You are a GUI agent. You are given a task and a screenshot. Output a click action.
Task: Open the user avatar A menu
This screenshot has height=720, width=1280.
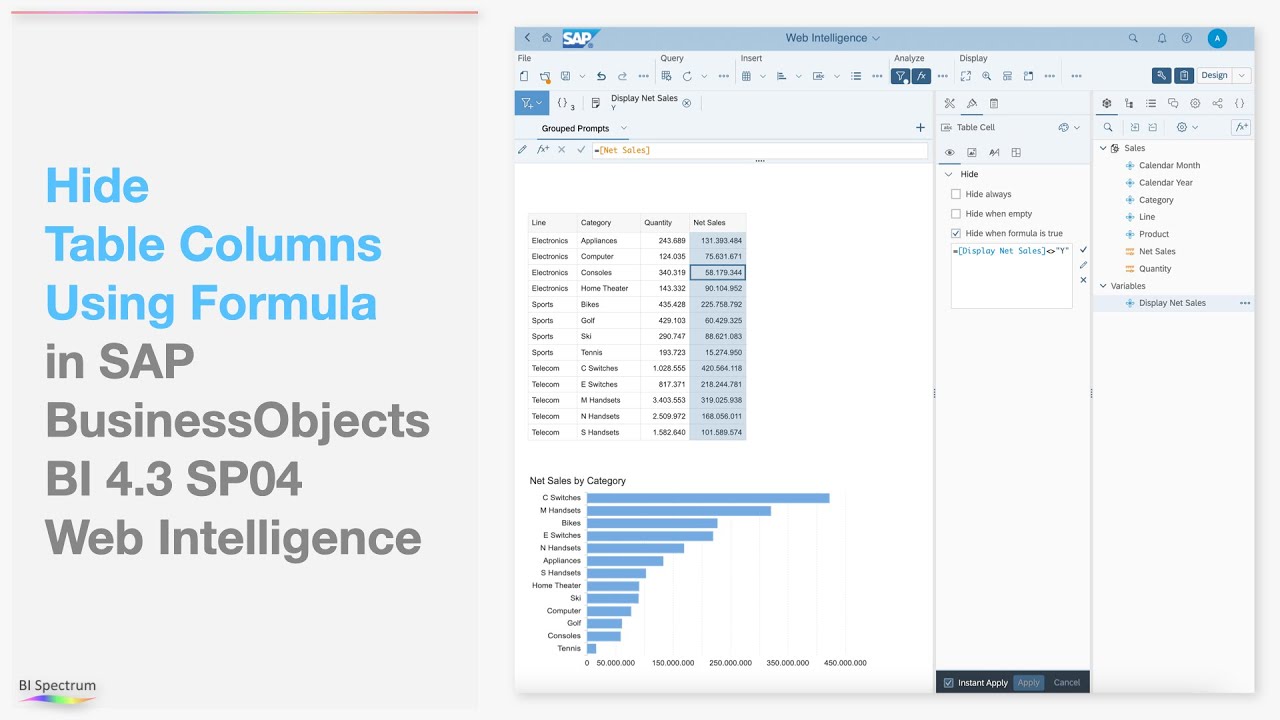pos(1217,38)
